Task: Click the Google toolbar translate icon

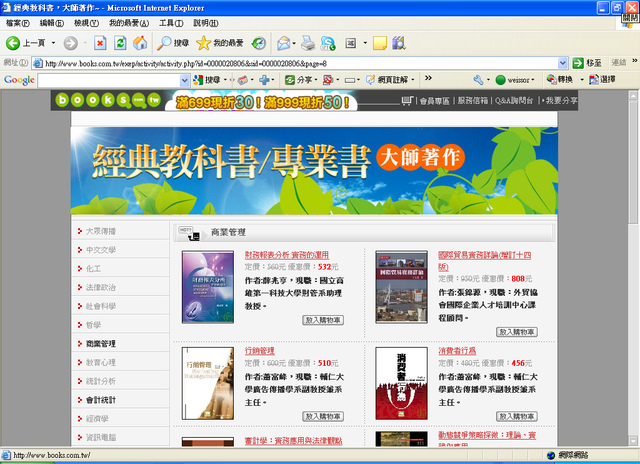Action: click(560, 80)
